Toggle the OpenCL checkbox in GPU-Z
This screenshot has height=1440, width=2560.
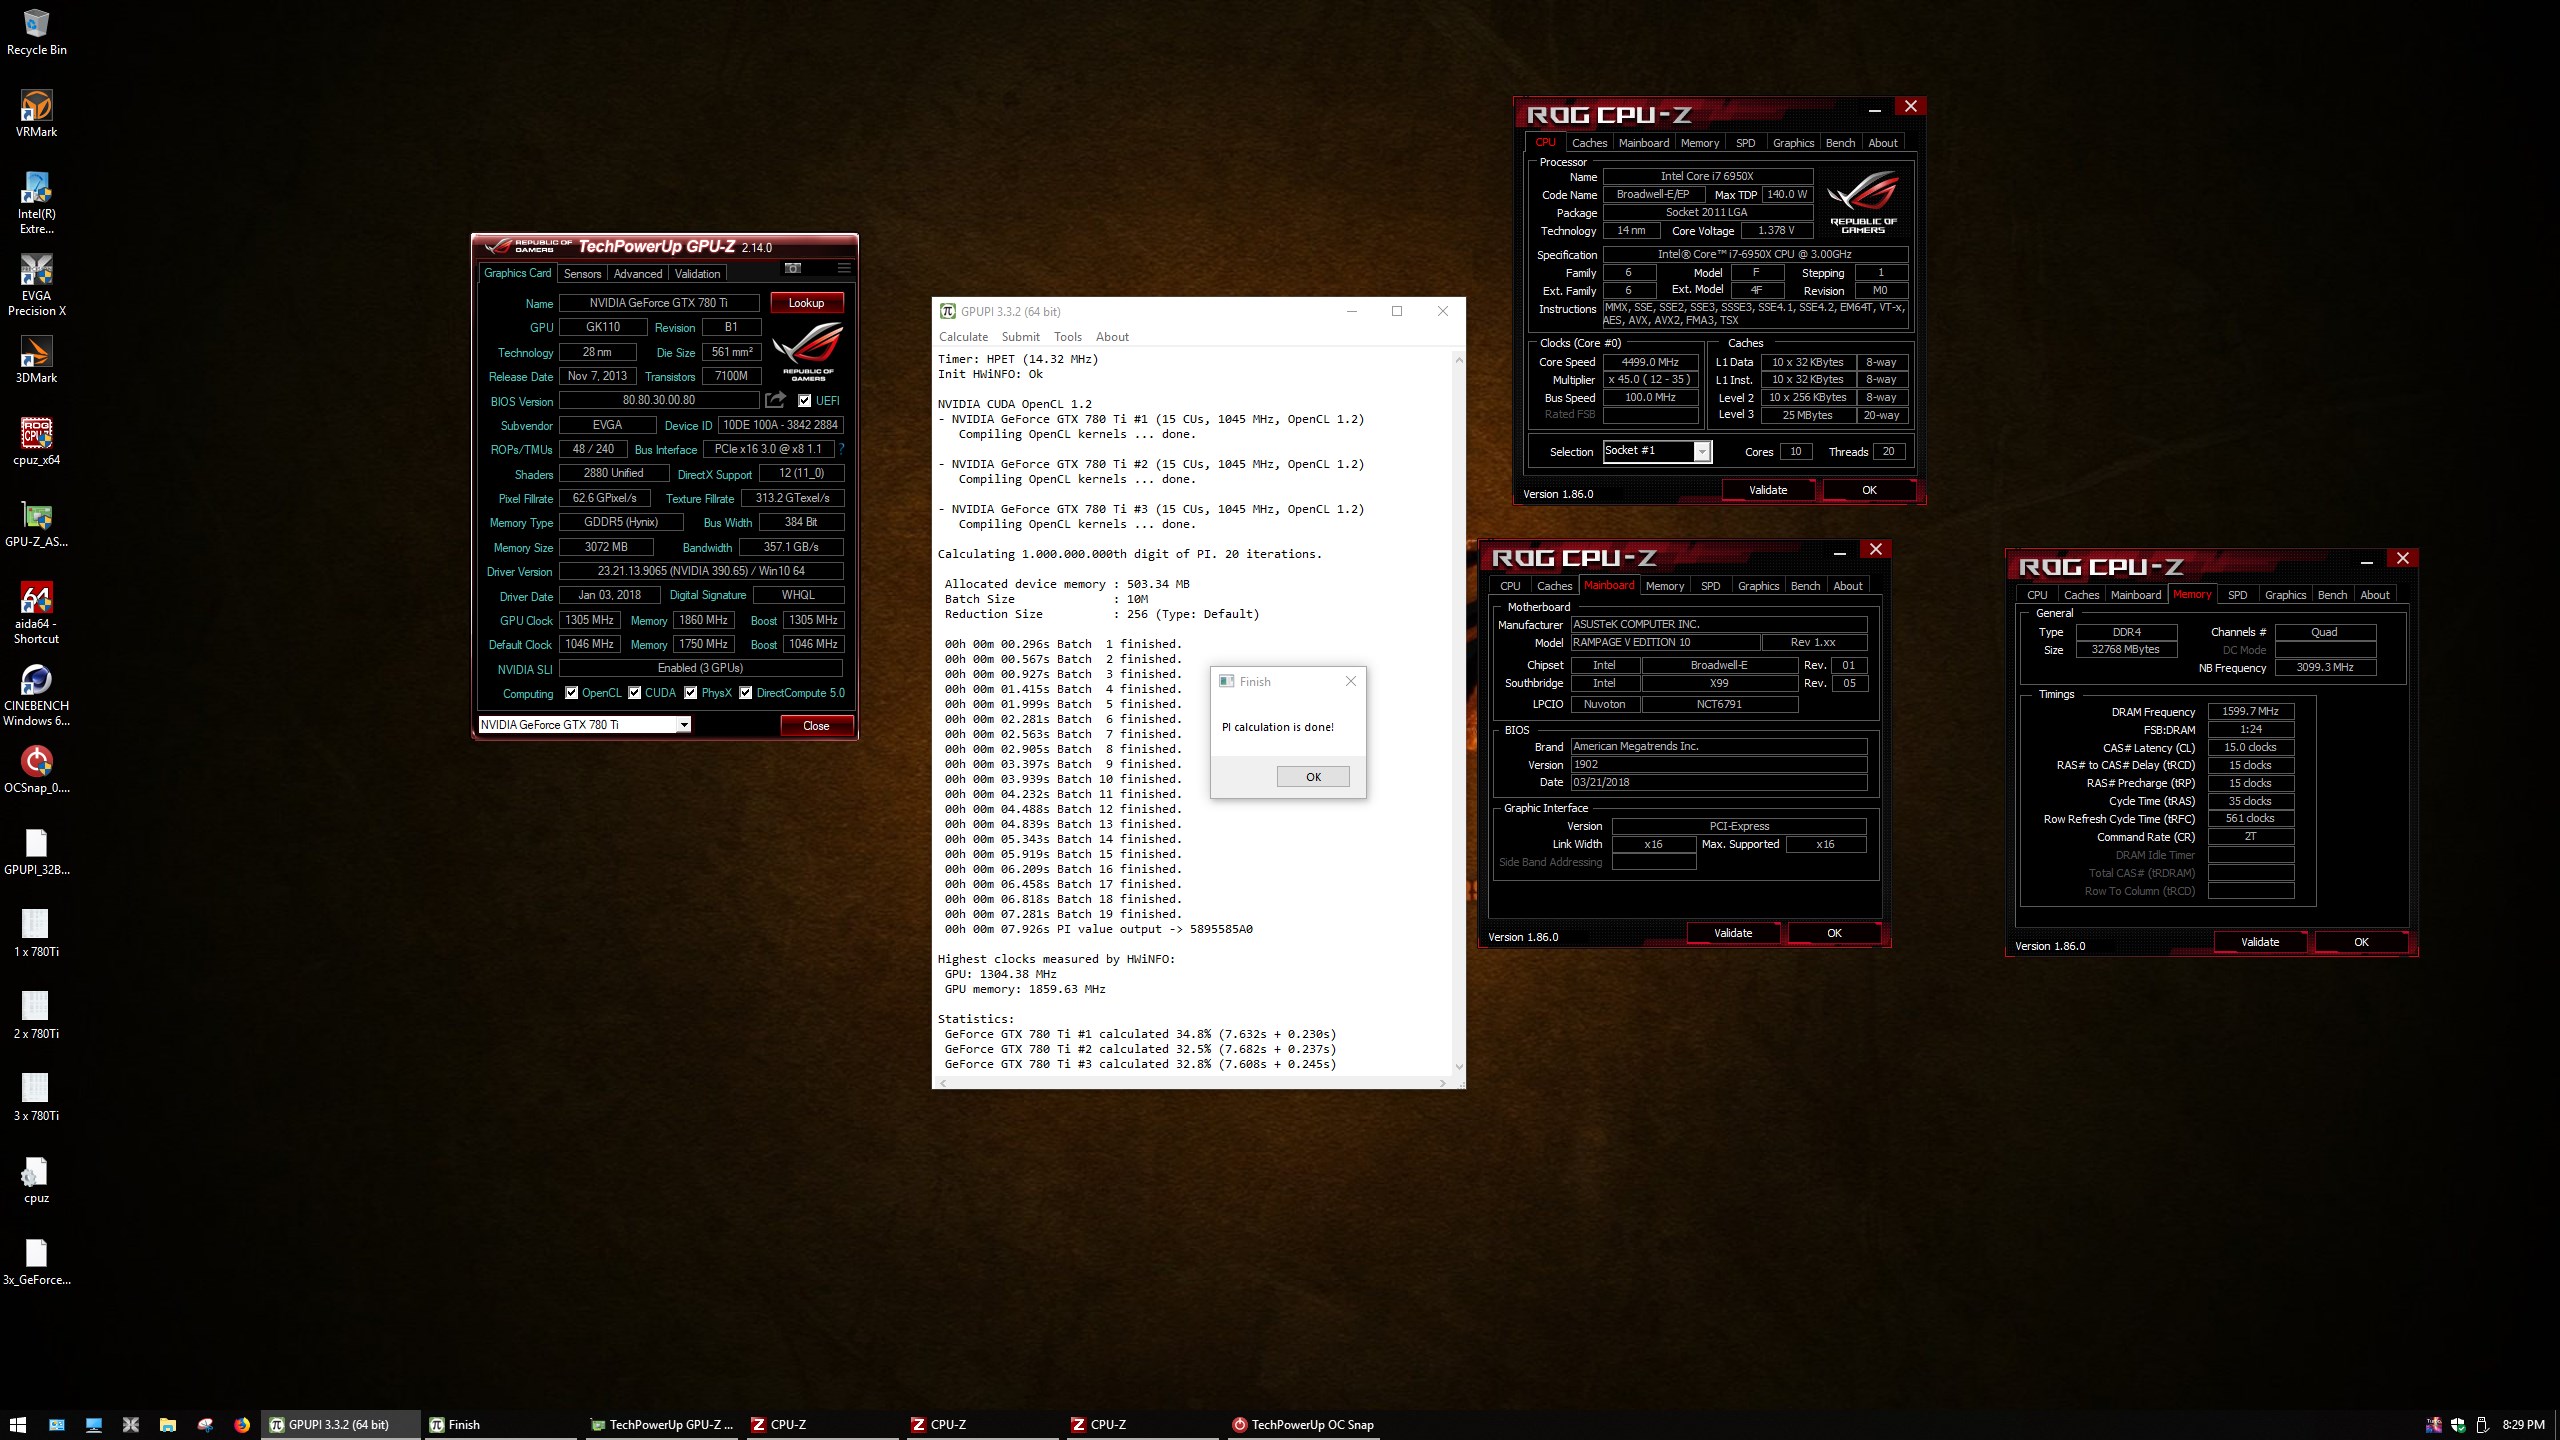(x=571, y=693)
